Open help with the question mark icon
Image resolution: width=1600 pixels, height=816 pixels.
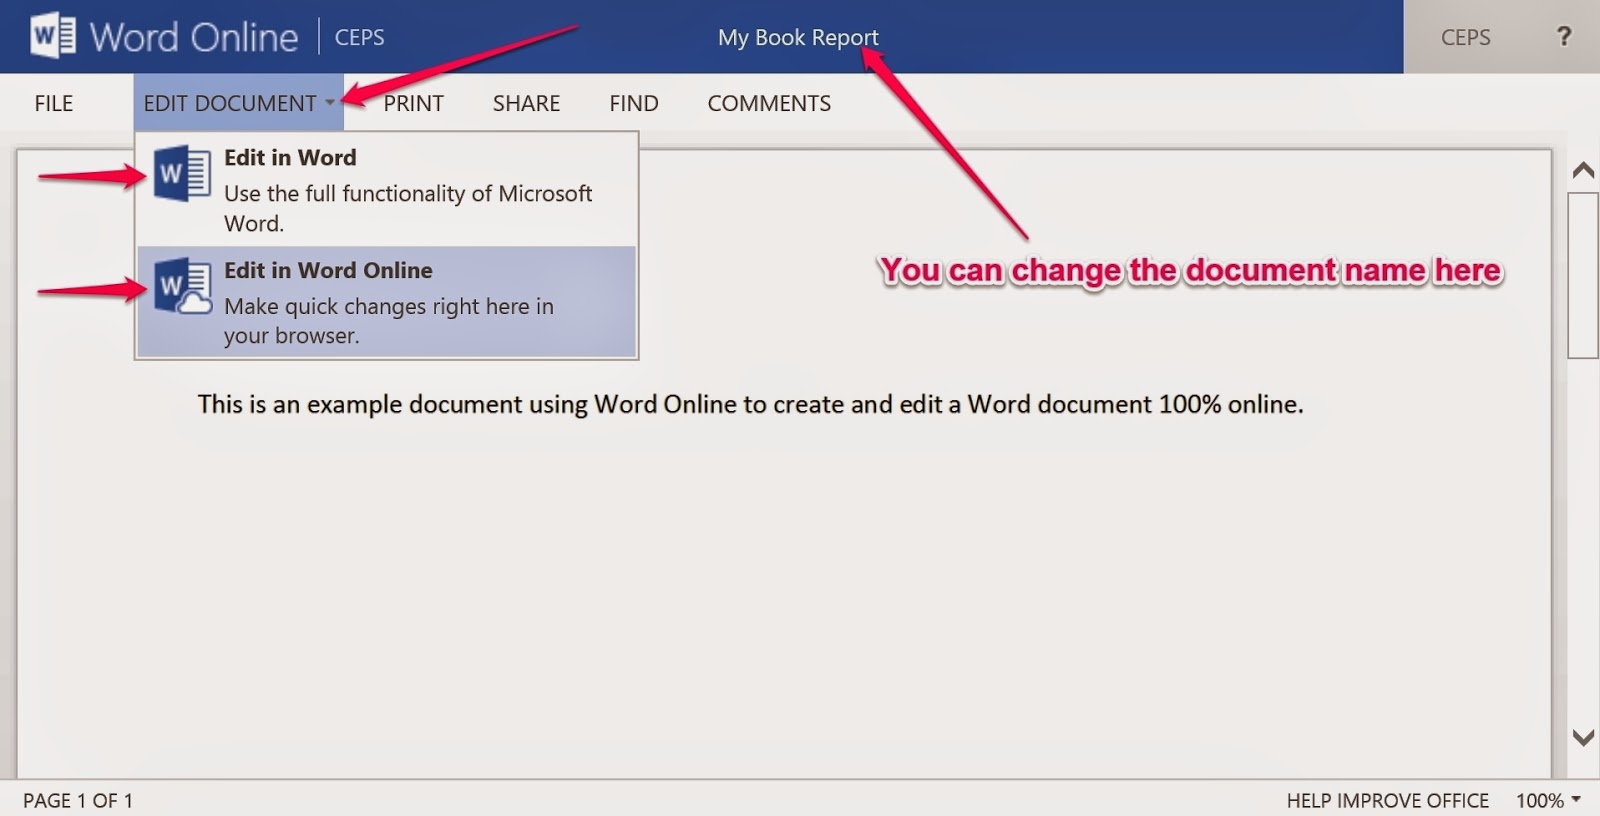pos(1564,37)
